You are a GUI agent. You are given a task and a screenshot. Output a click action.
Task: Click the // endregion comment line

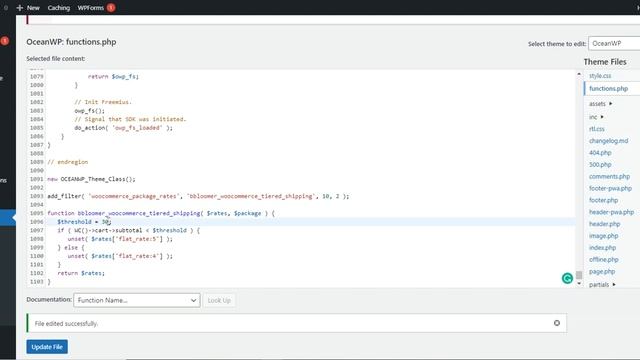click(68, 162)
